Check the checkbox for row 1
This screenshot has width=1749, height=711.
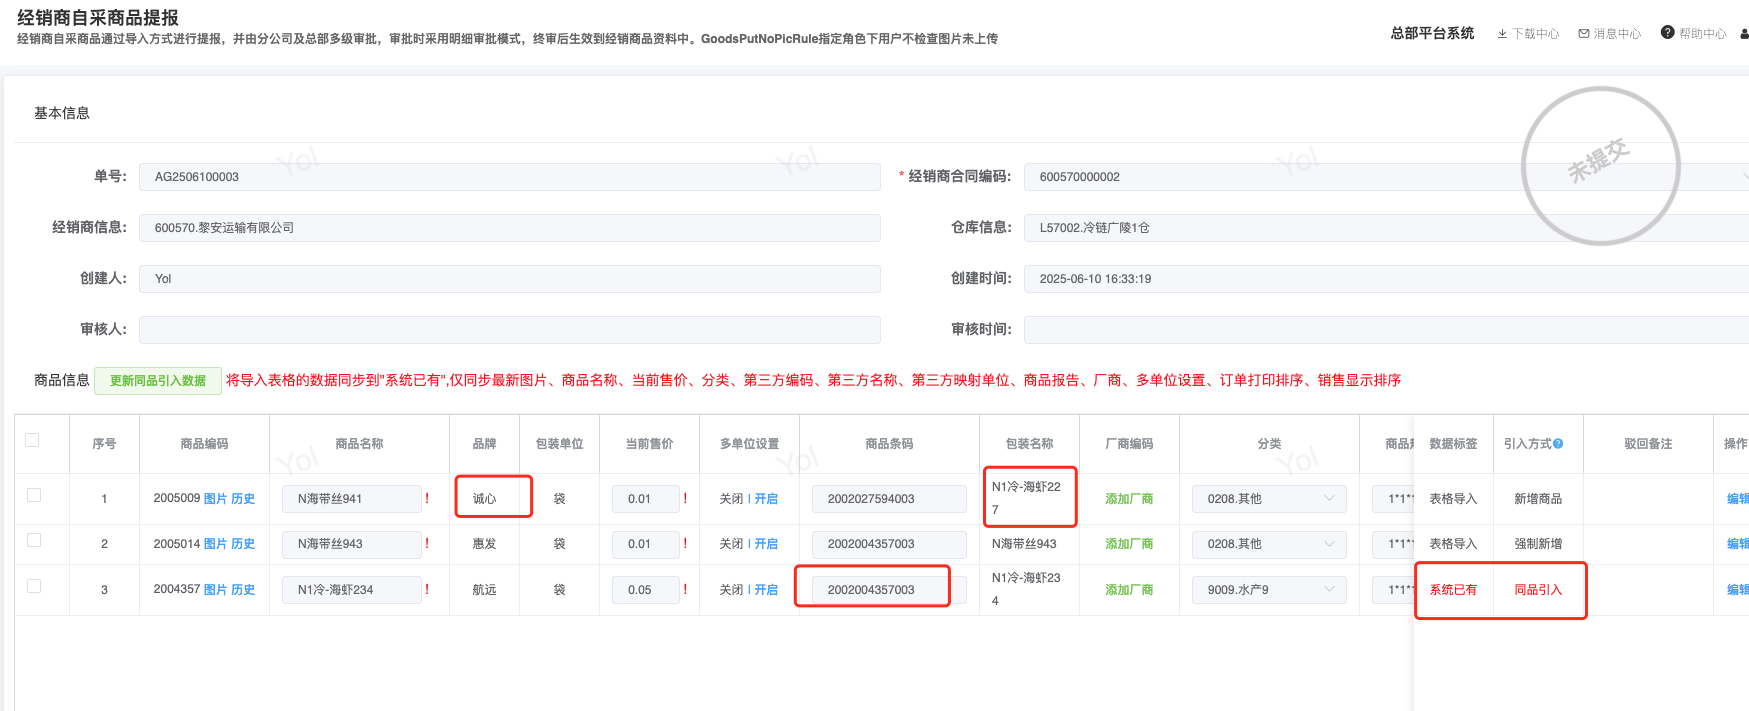tap(34, 495)
